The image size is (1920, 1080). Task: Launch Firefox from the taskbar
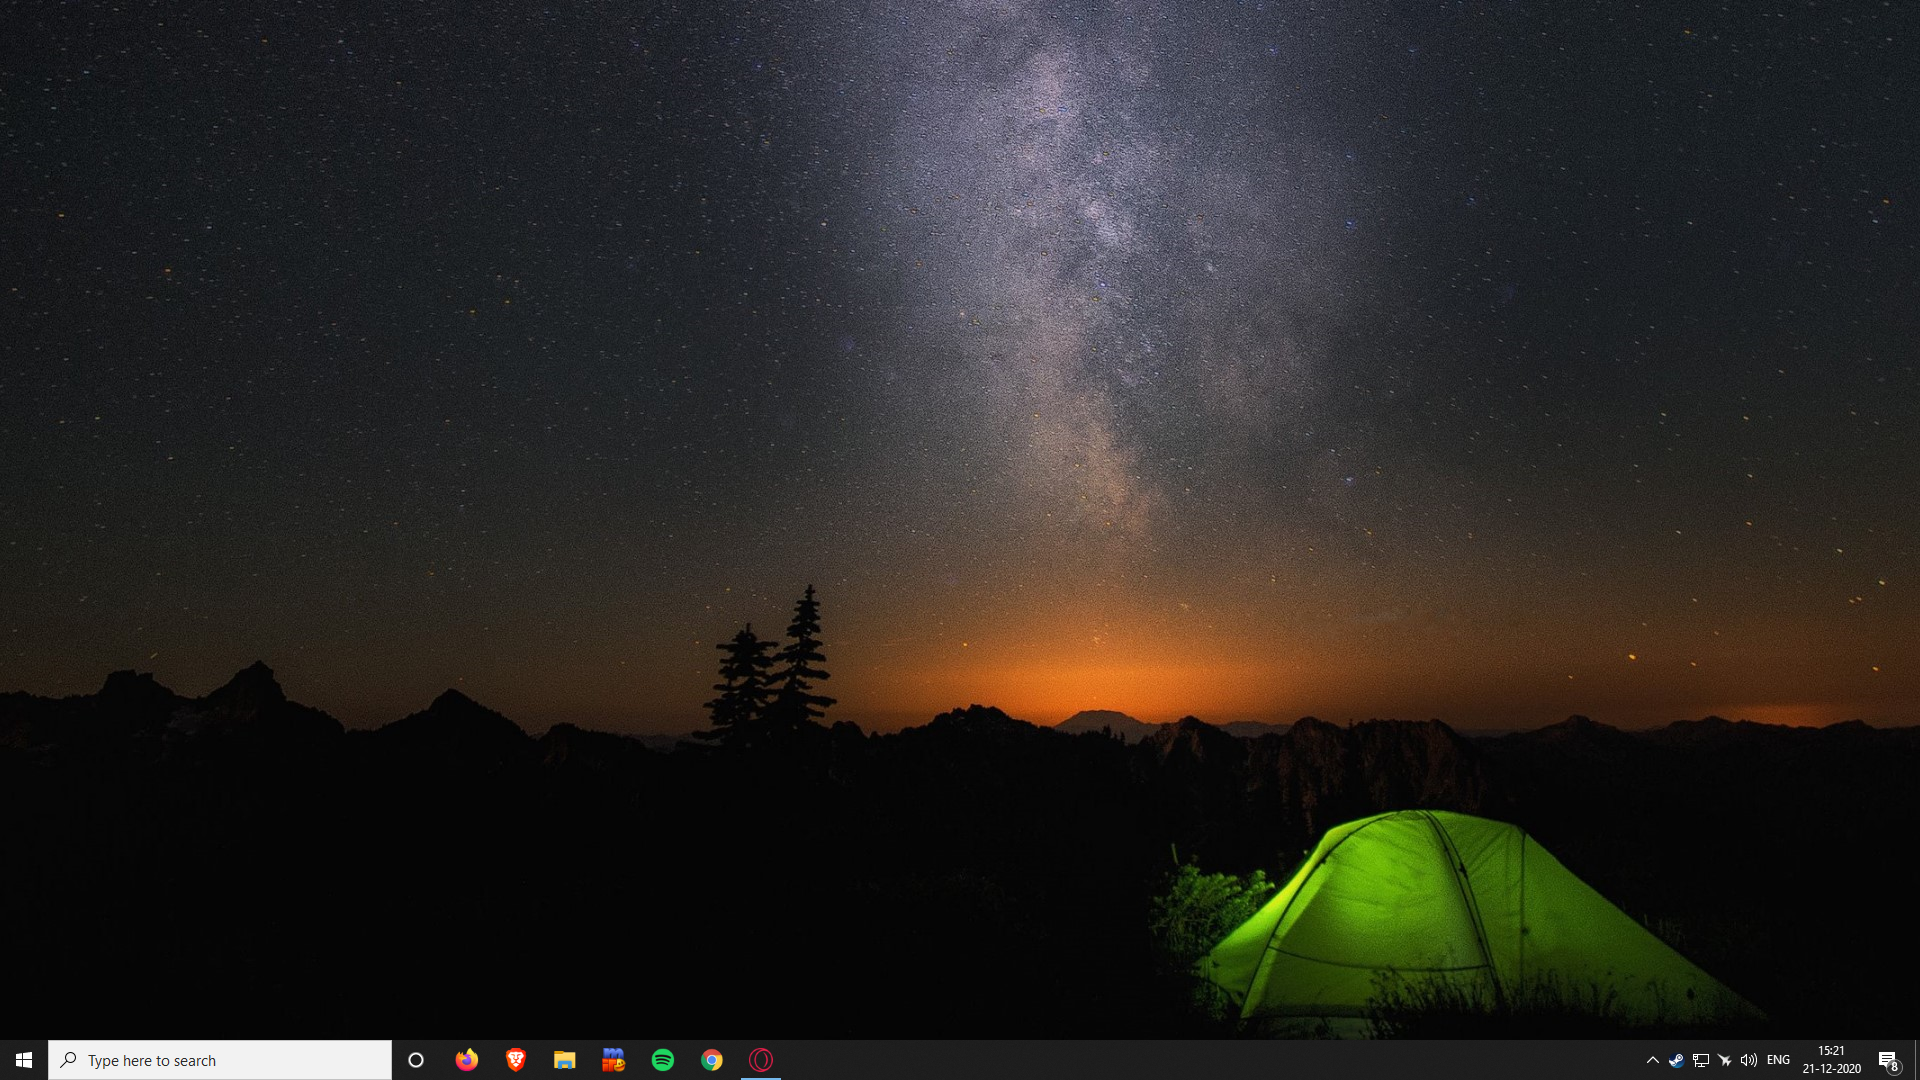click(x=466, y=1060)
